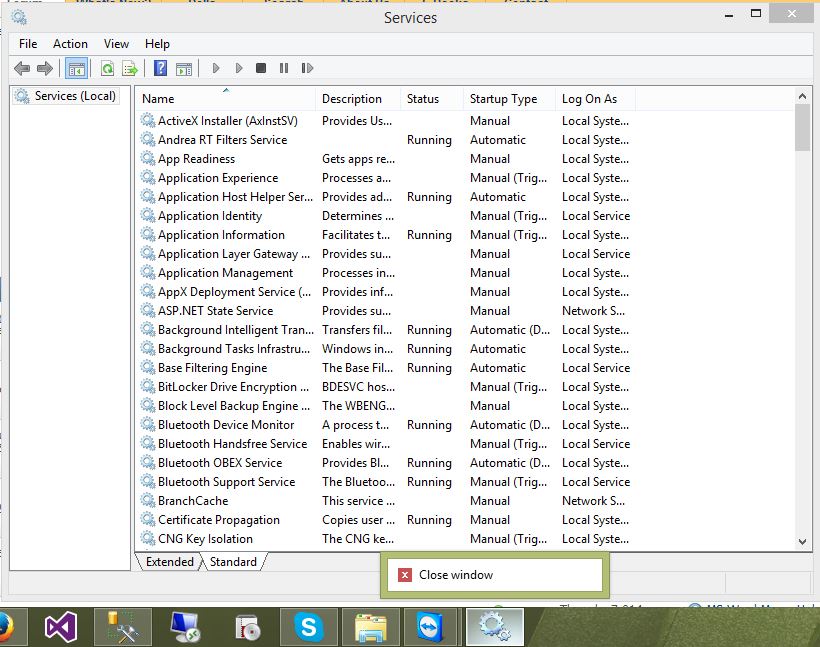Click the vertical scrollbar thumb
Screen dimensions: 820x647
click(x=802, y=127)
